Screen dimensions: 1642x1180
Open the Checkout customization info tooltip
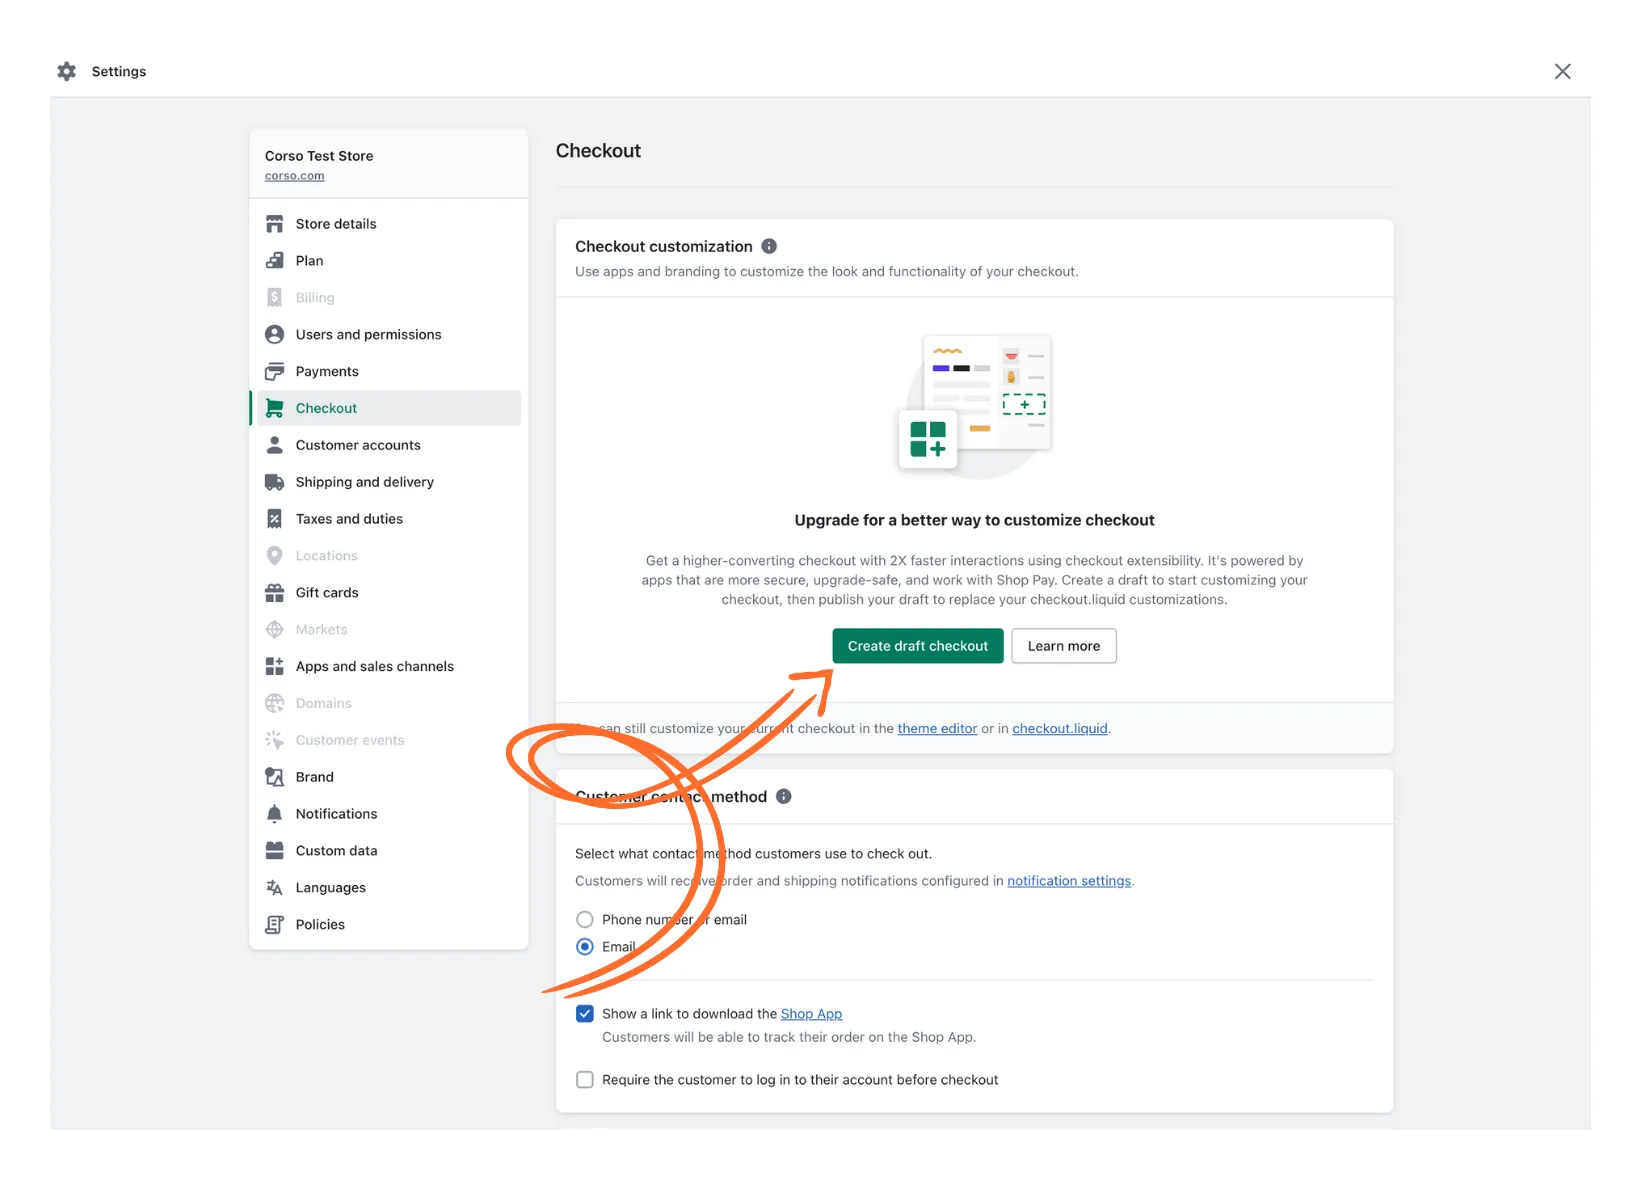click(x=769, y=246)
